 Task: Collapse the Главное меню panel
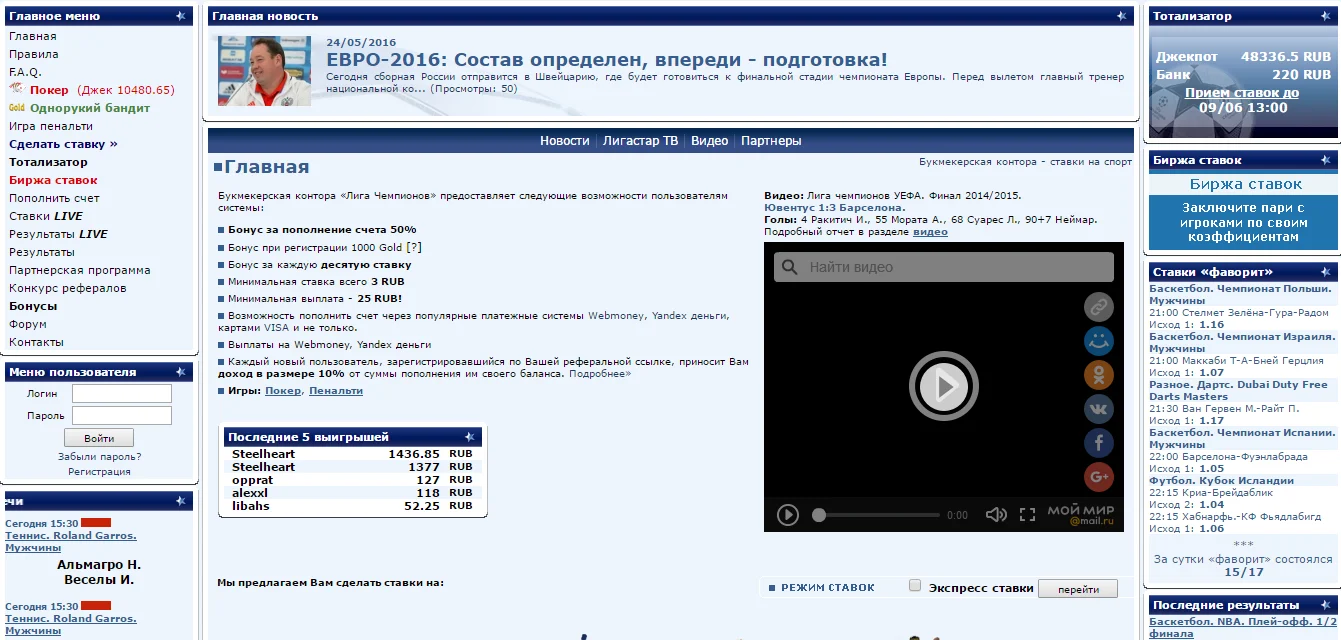click(x=180, y=16)
